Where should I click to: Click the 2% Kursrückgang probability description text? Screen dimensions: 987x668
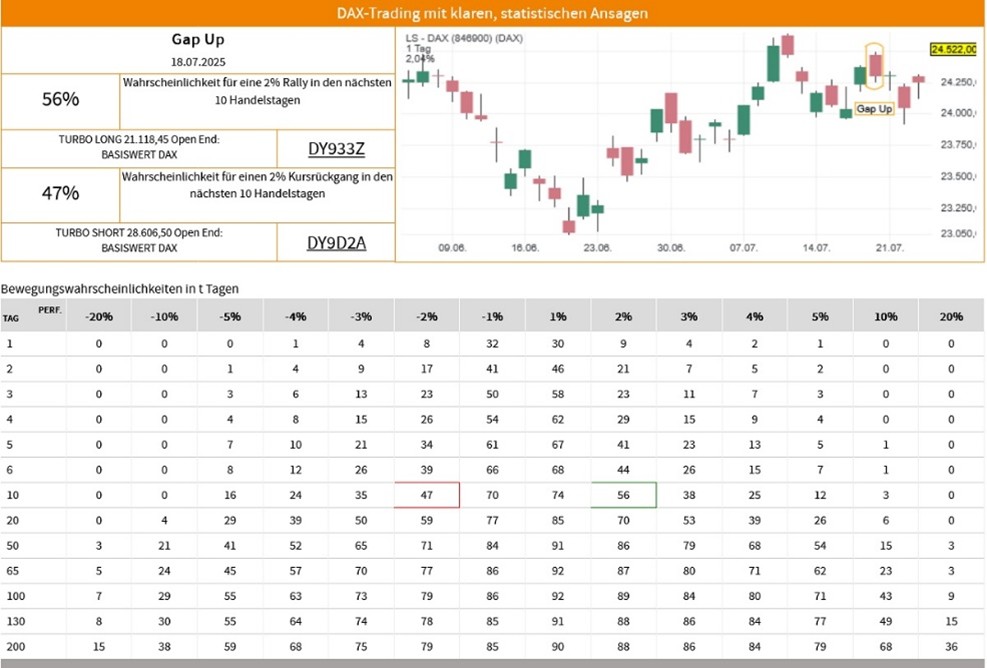coord(257,185)
